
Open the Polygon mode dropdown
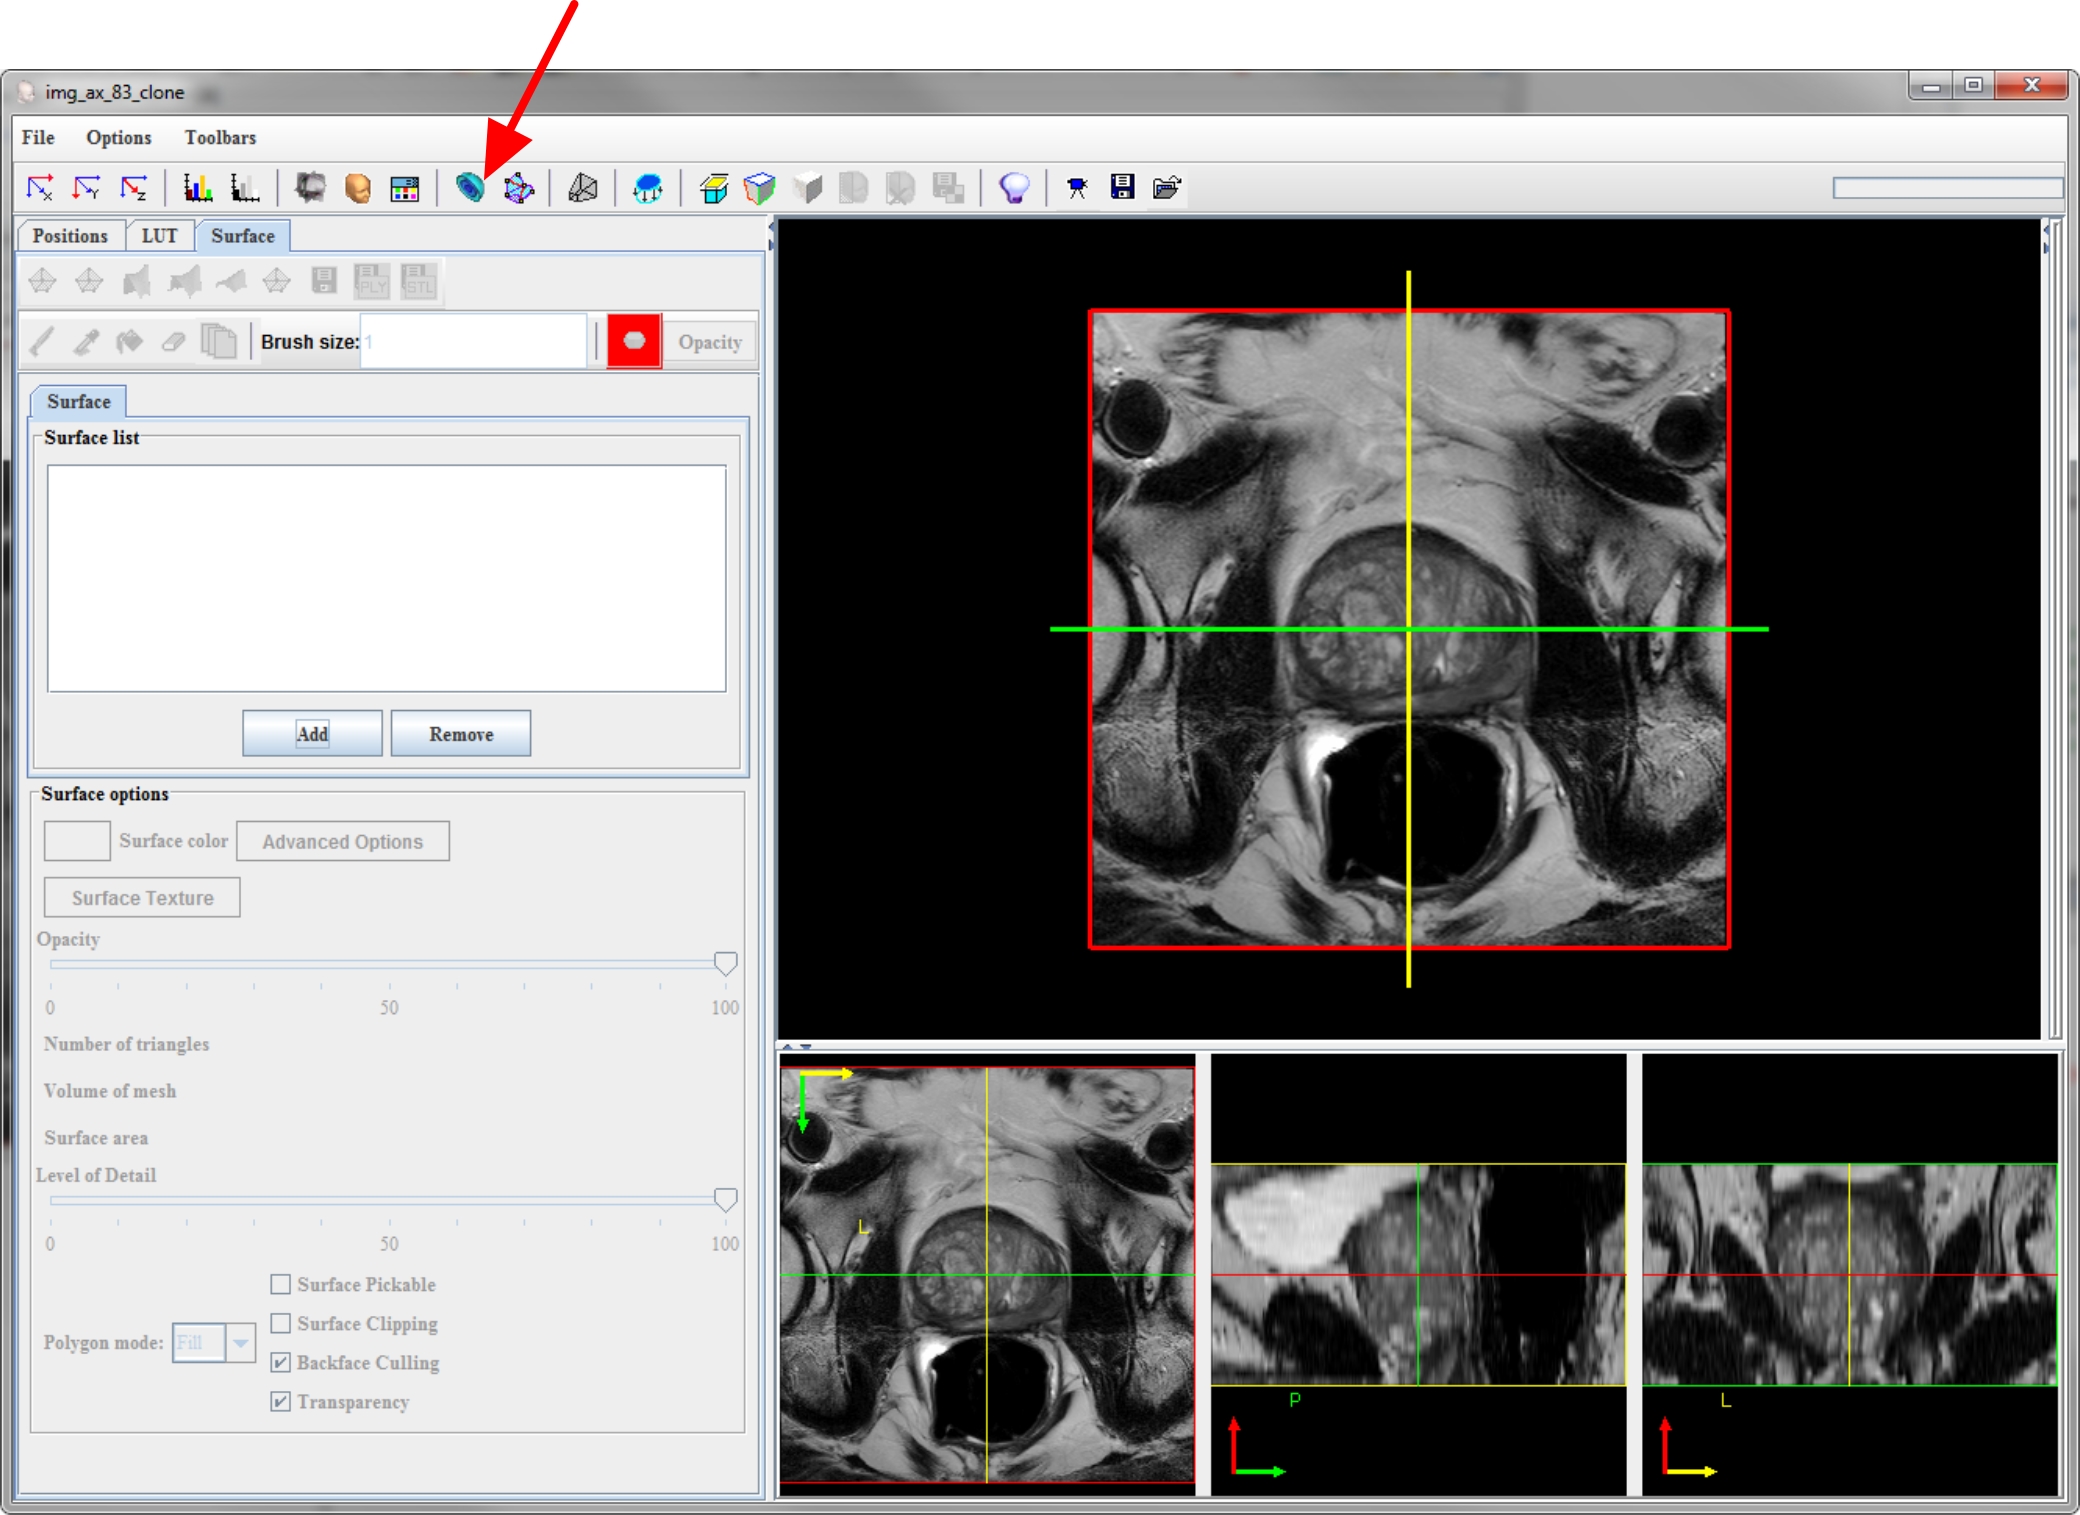(240, 1342)
